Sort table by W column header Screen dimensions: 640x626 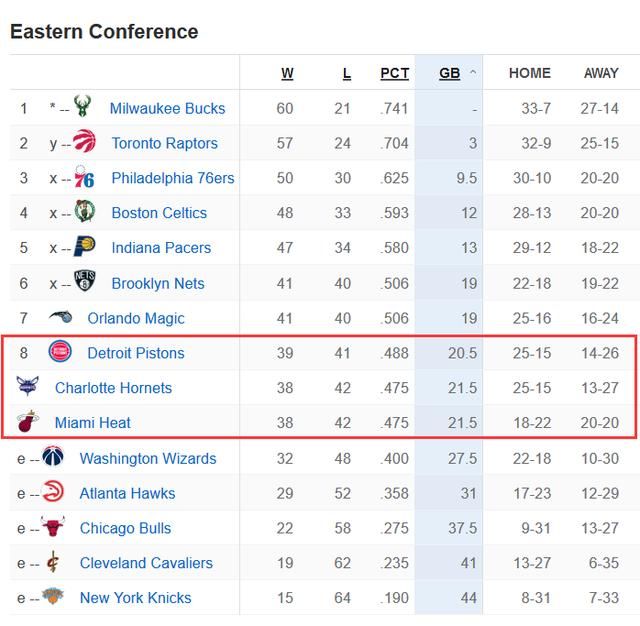click(x=287, y=73)
